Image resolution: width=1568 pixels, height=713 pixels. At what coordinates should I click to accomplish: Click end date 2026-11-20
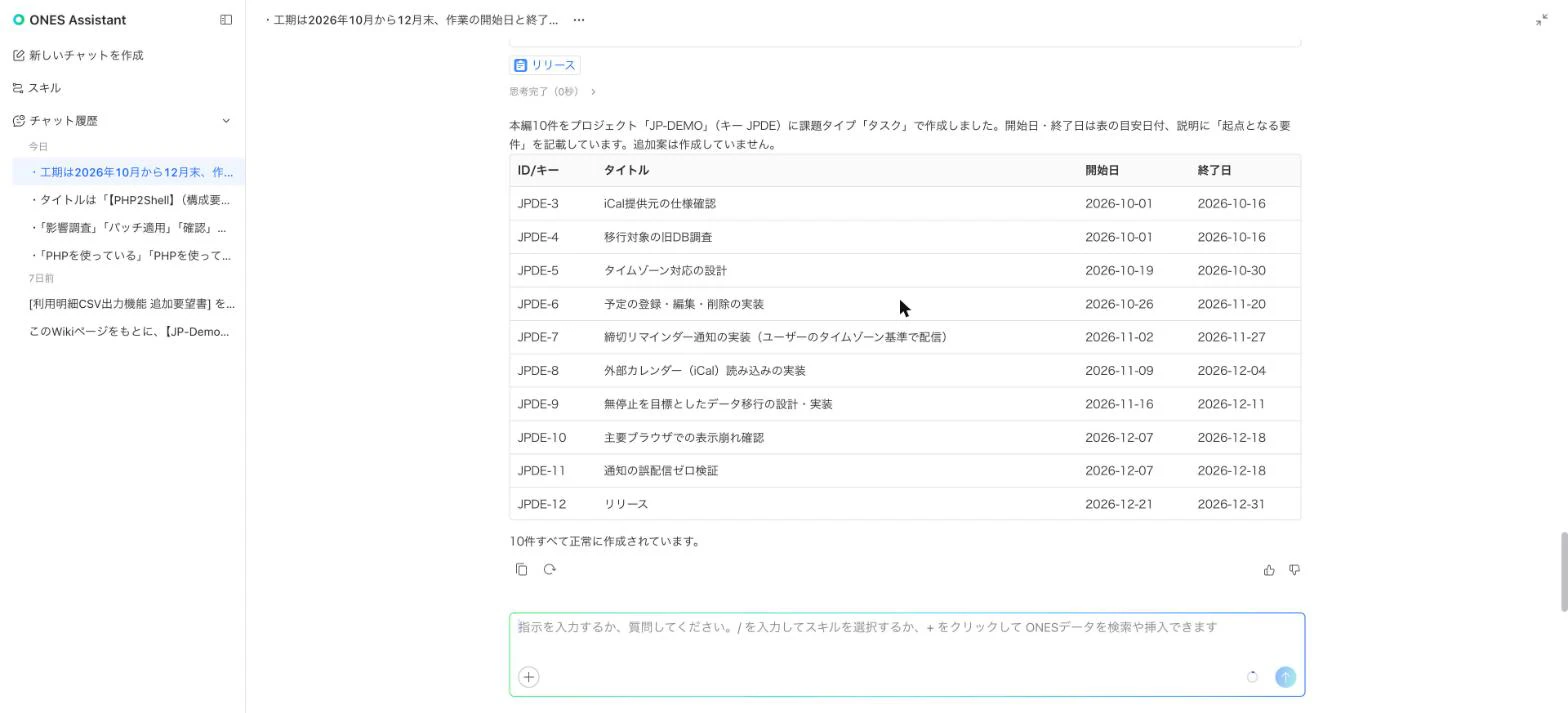pyautogui.click(x=1231, y=304)
